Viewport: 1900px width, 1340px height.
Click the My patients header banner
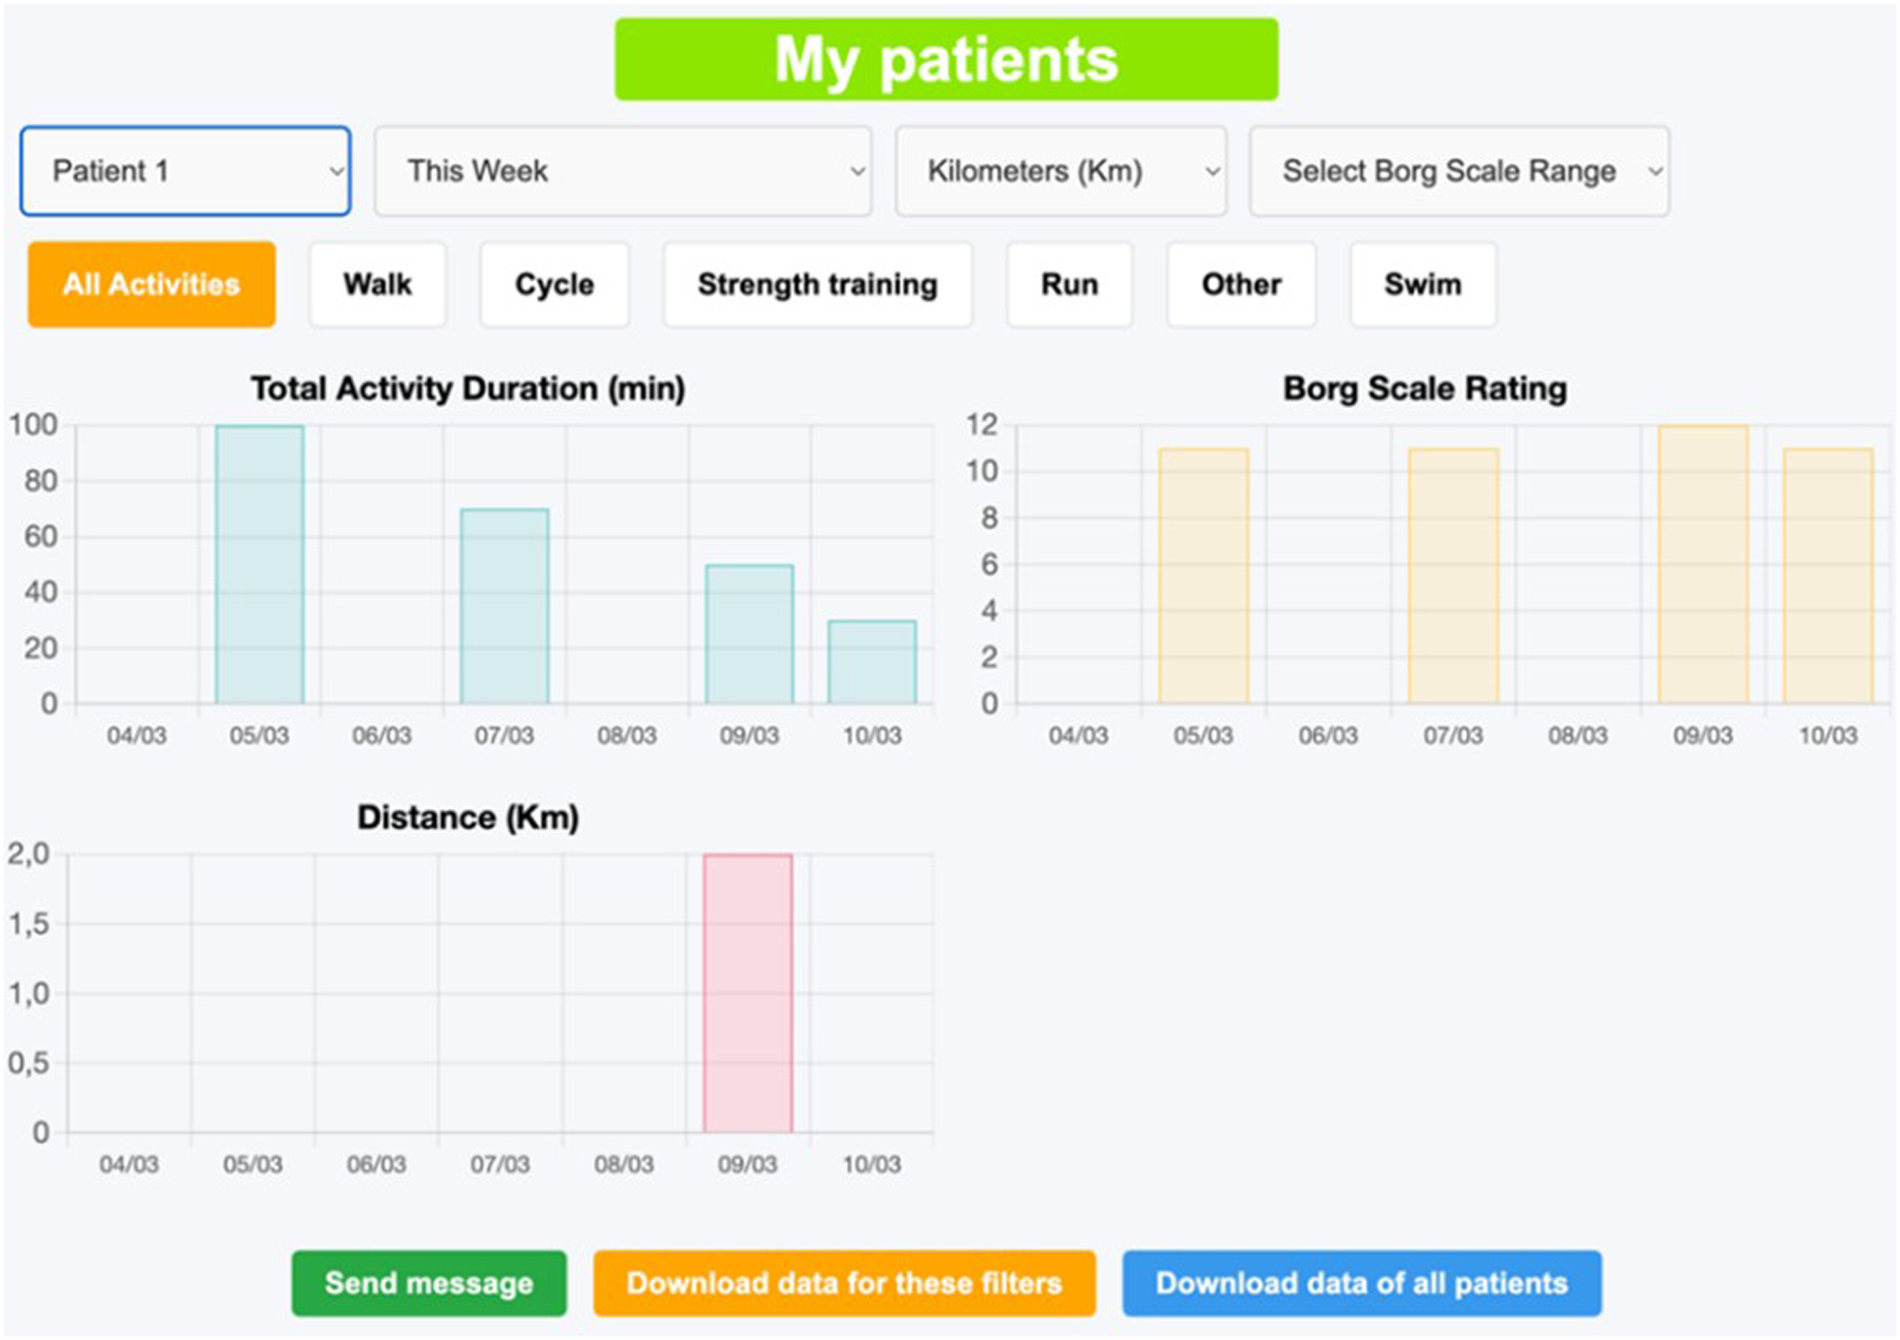coord(947,60)
